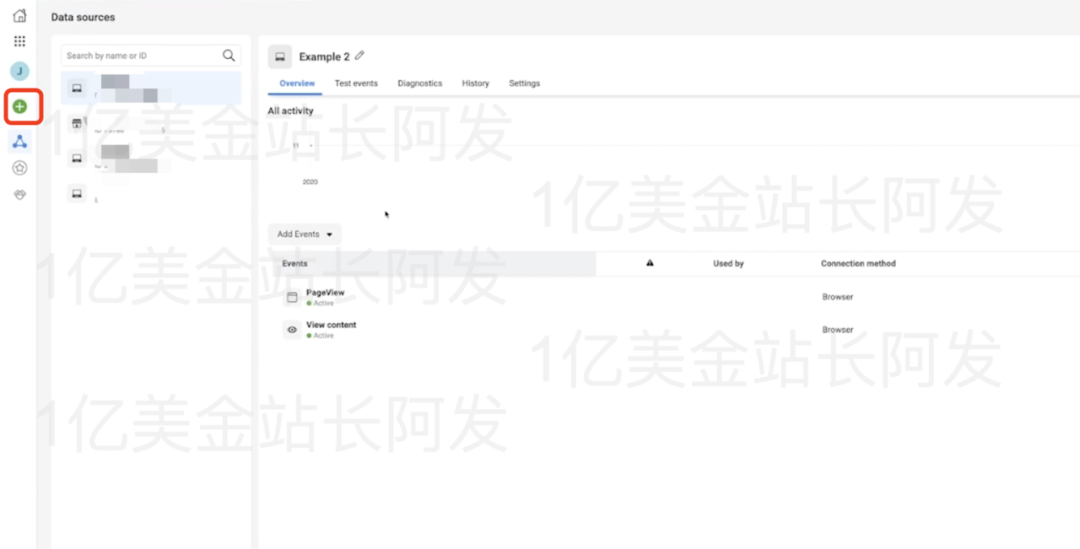Select the blue data sources triangle icon
Screen dimensions: 1080x549
(x=20, y=143)
